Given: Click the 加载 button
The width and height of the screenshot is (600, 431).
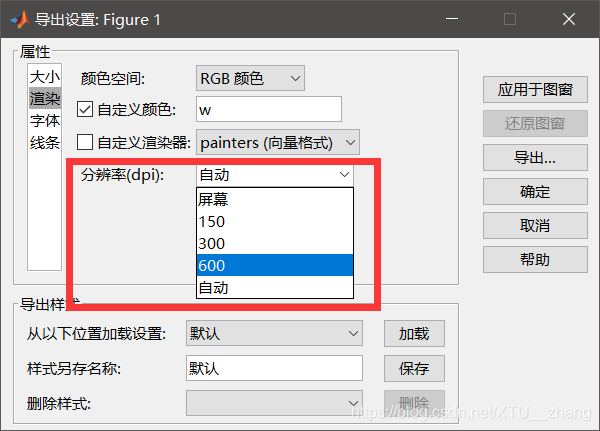Looking at the screenshot, I should [x=414, y=333].
